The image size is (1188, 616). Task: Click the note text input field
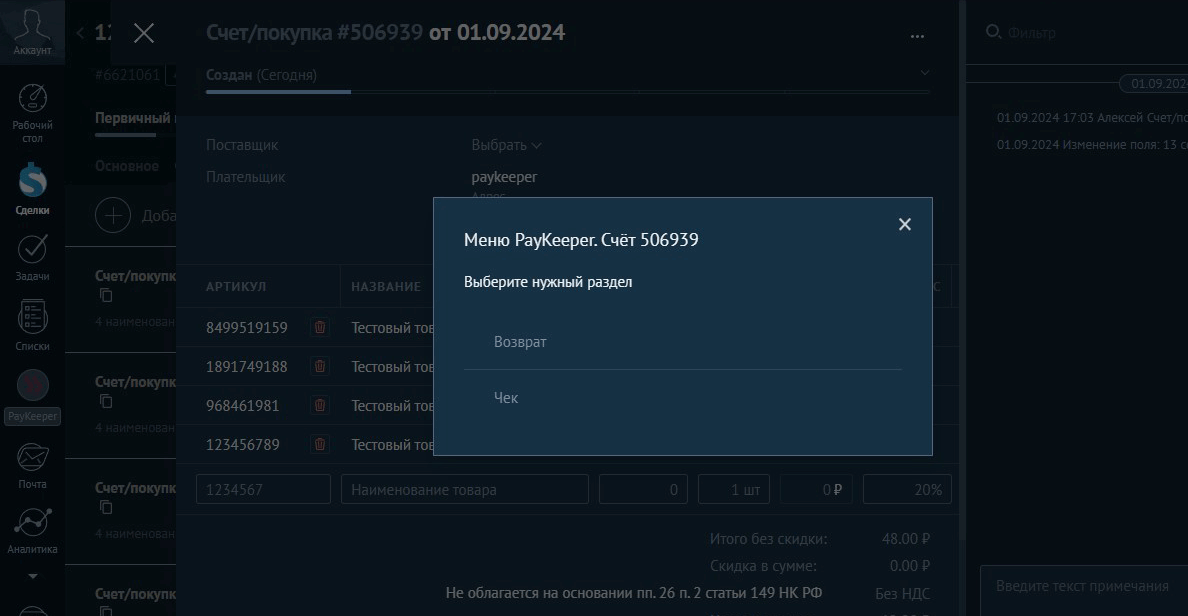pos(1082,586)
